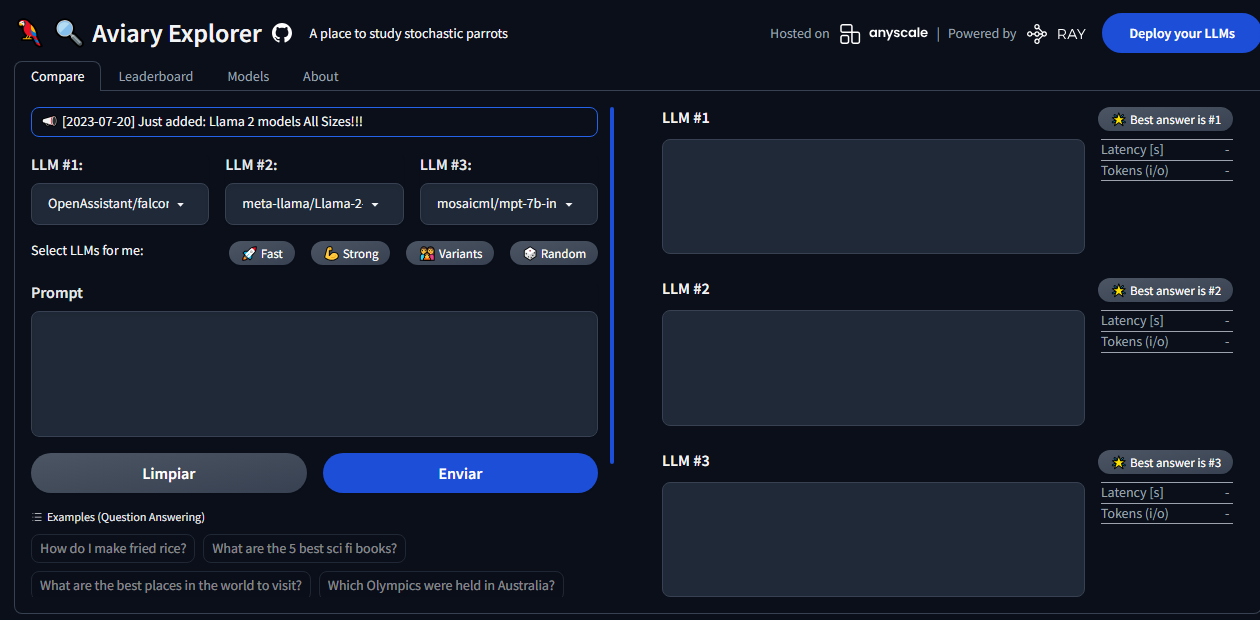Choose Random LLMs with dice icon
This screenshot has width=1260, height=620.
pyautogui.click(x=554, y=254)
